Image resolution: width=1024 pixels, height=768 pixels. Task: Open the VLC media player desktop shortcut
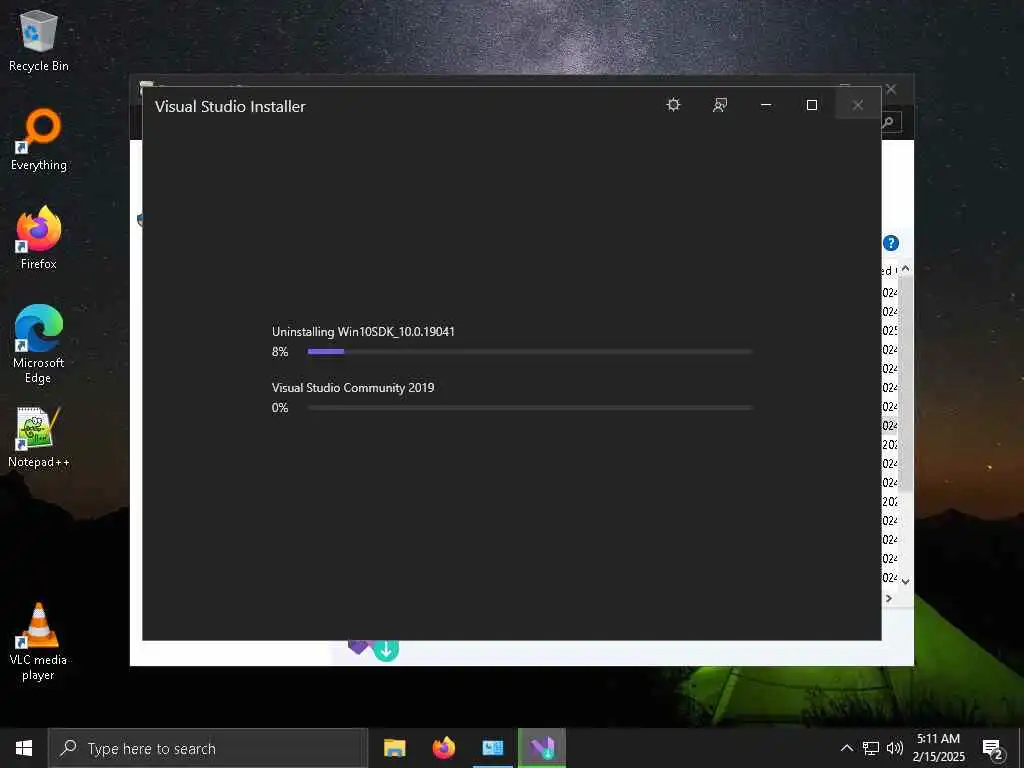click(39, 642)
